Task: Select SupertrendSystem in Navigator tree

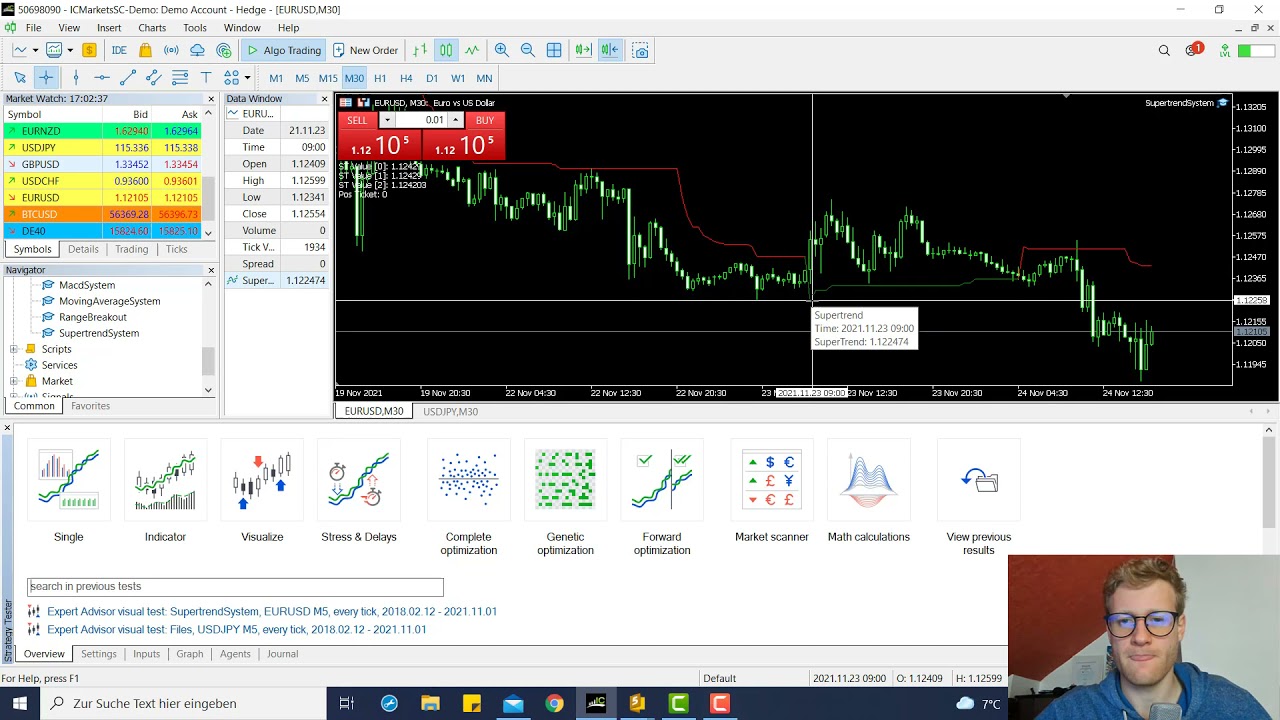Action: (99, 333)
